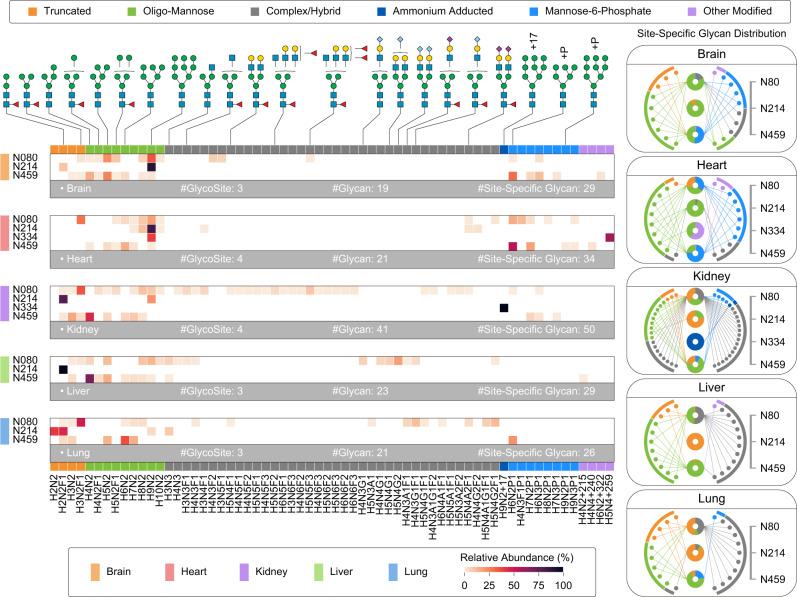The width and height of the screenshot is (797, 597).
Task: Click "#Glycan: 21" in Heart summary bar
Action: [x=360, y=259]
